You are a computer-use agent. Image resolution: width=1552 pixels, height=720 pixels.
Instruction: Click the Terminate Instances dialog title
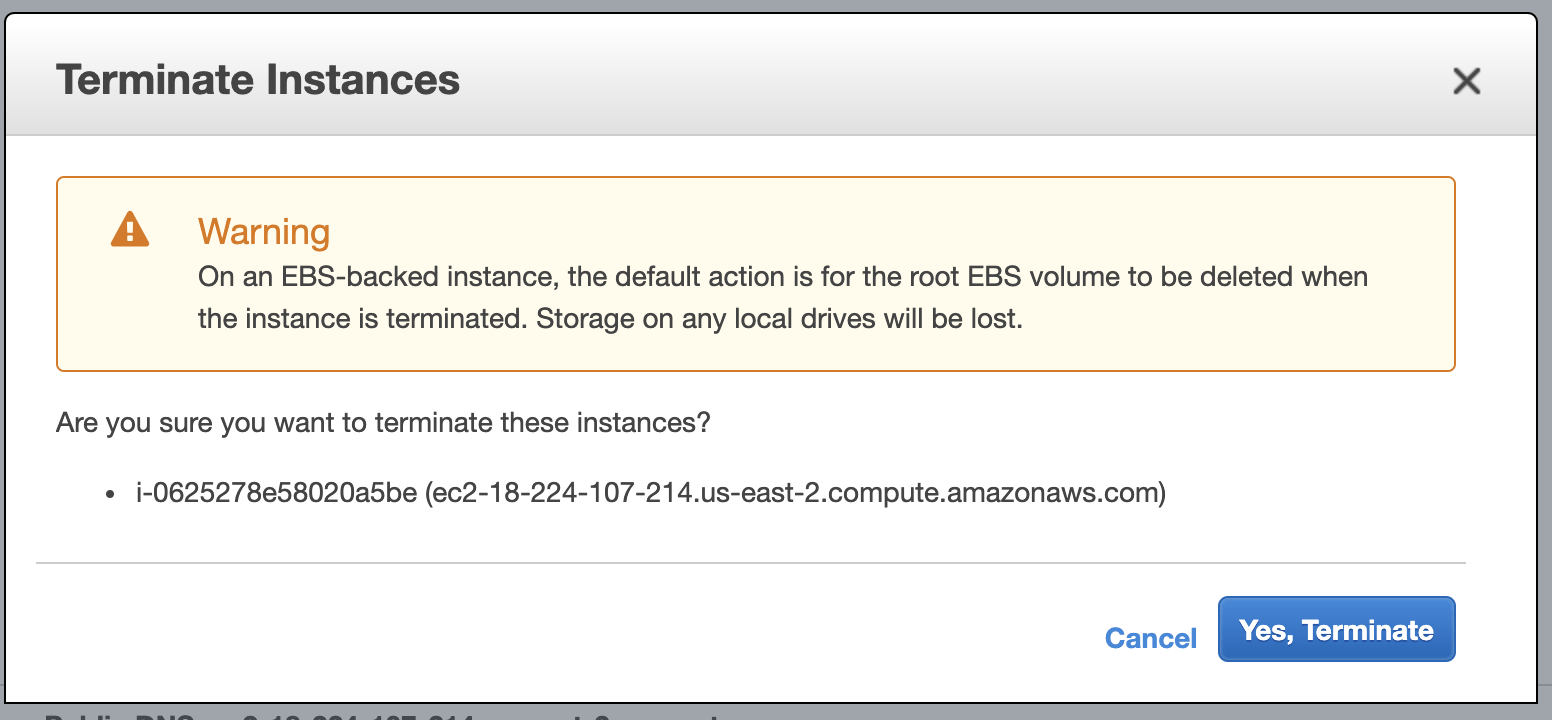258,79
